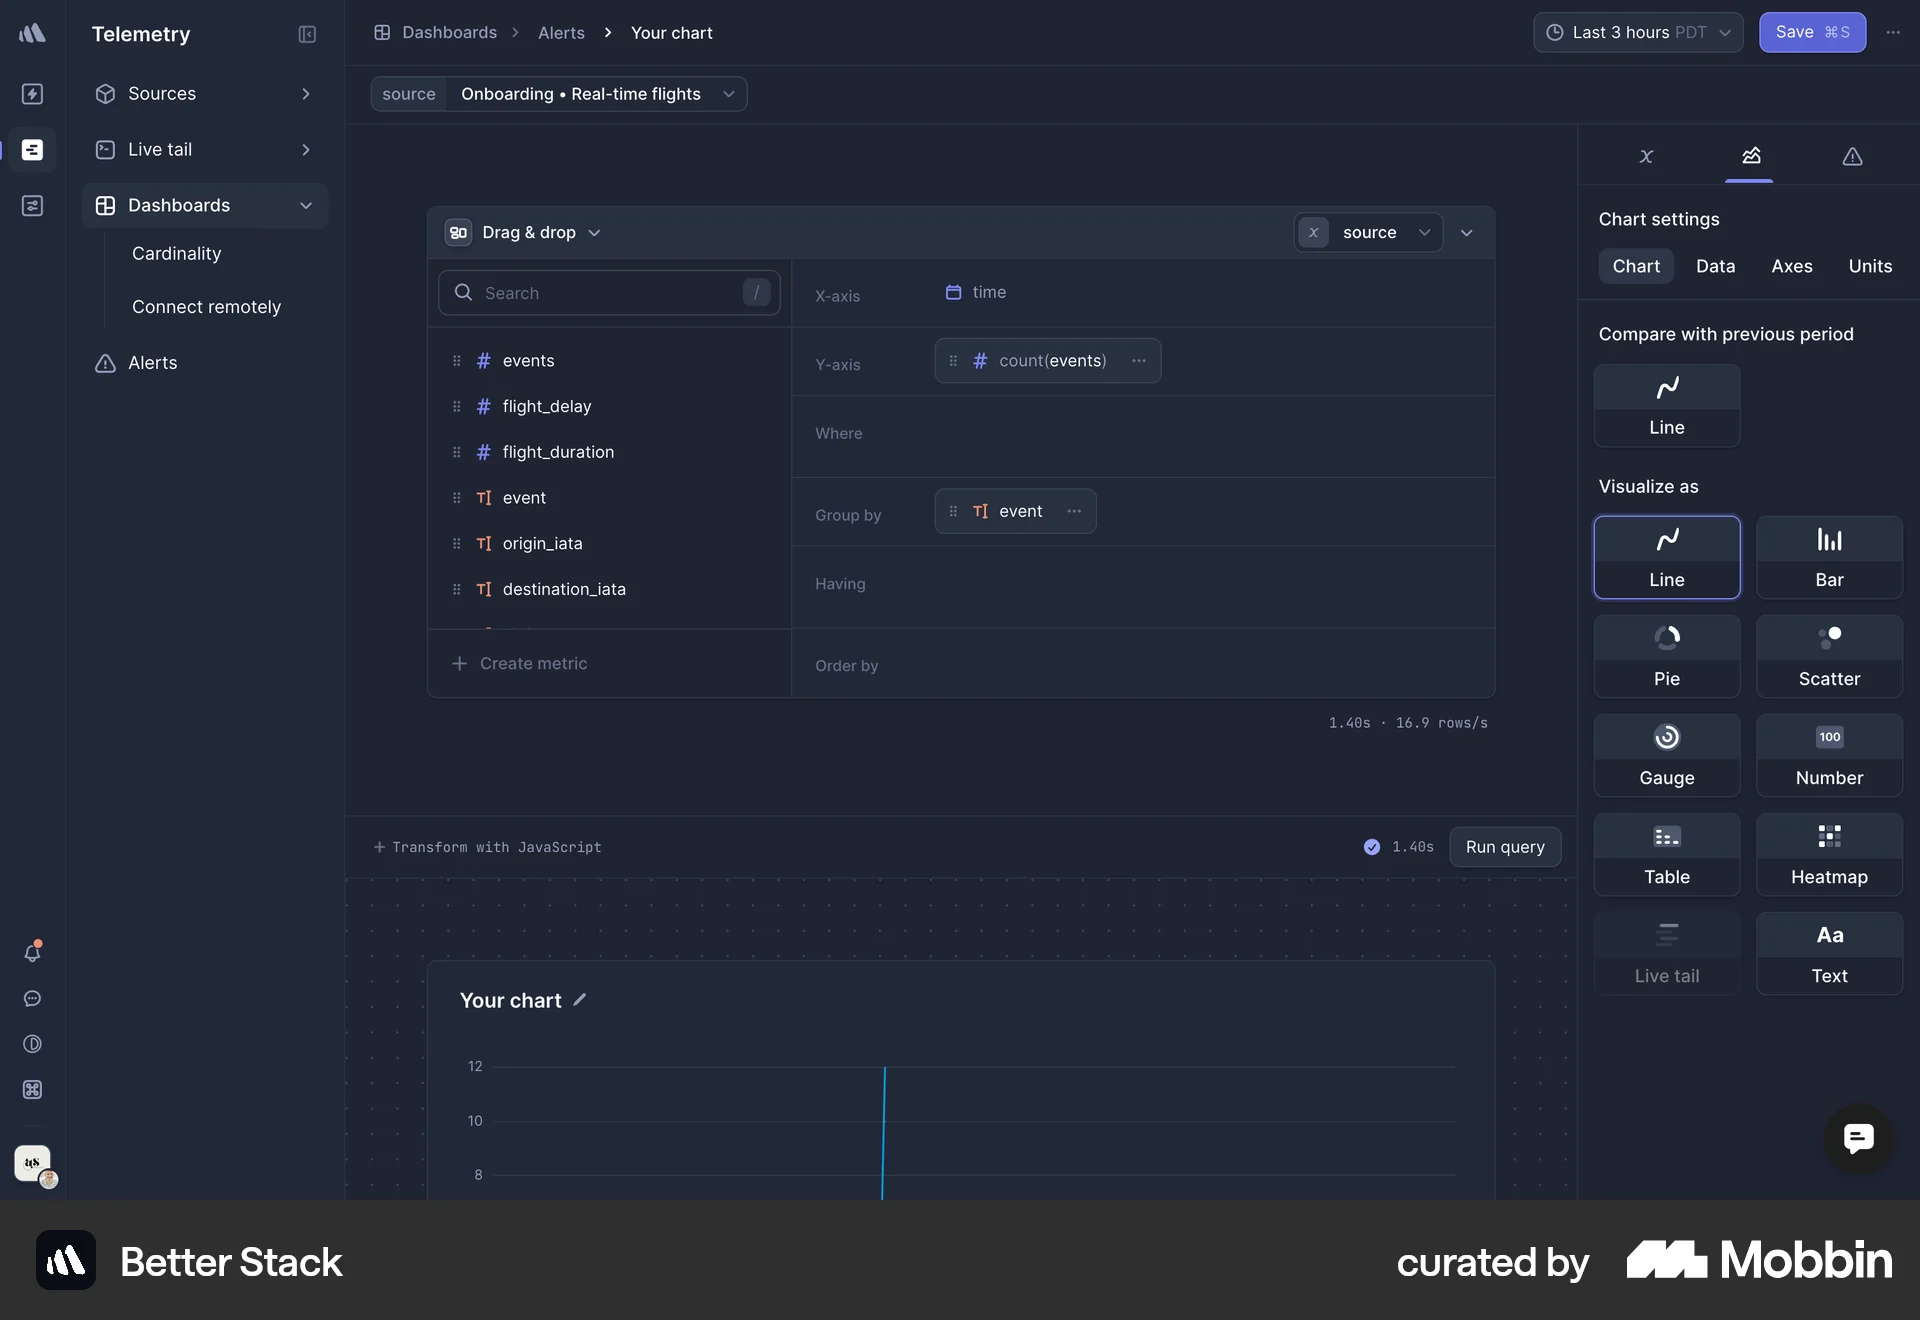The image size is (1920, 1320).
Task: Open the Data tab under Chart settings
Action: coord(1715,266)
